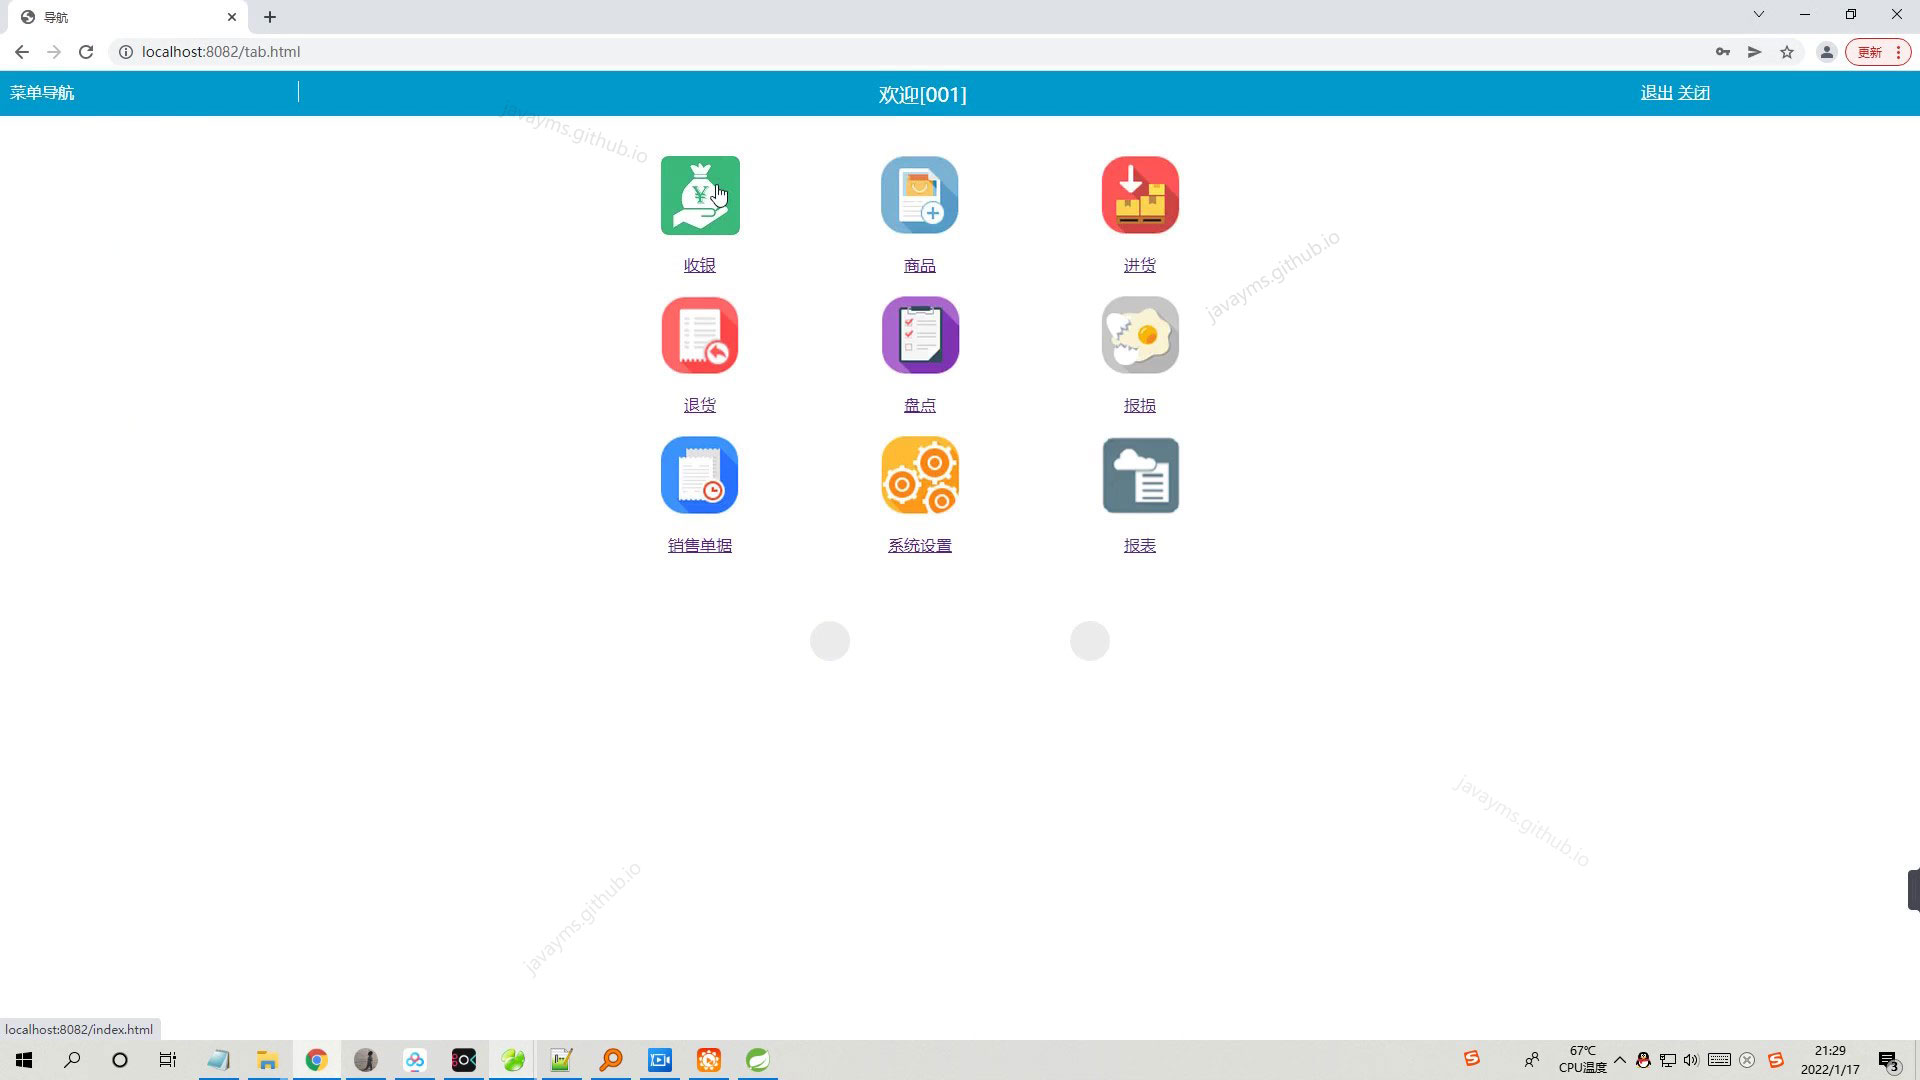1920x1080 pixels.
Task: Open the 菜单导航 menu navigation
Action: [x=42, y=92]
